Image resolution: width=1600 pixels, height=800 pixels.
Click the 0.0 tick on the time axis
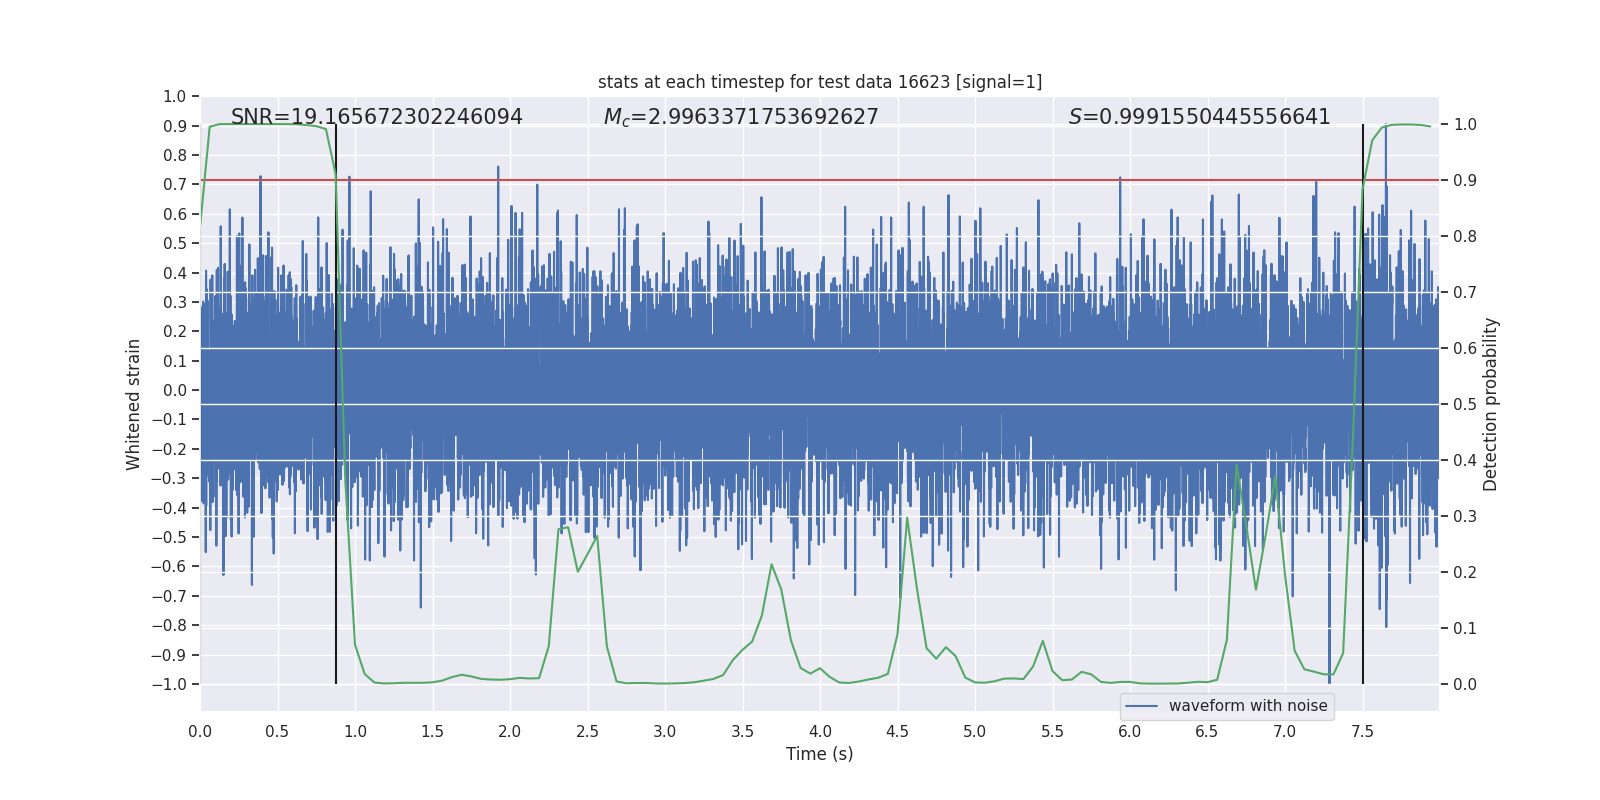[x=200, y=731]
